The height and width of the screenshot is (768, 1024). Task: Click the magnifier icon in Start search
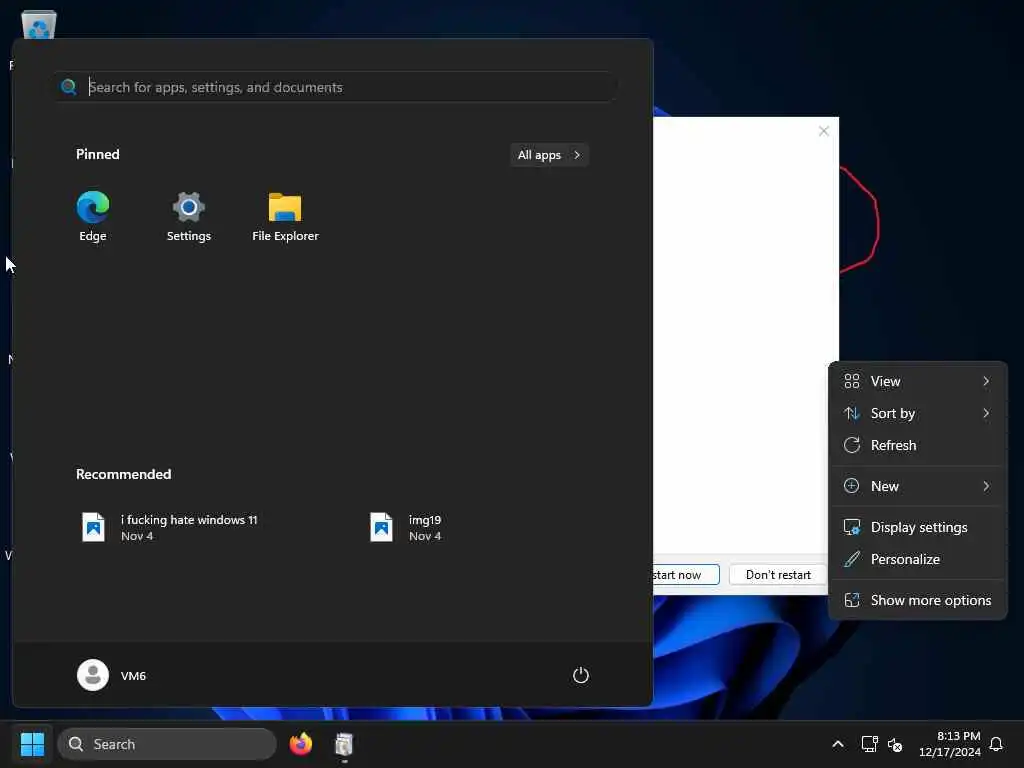point(69,87)
